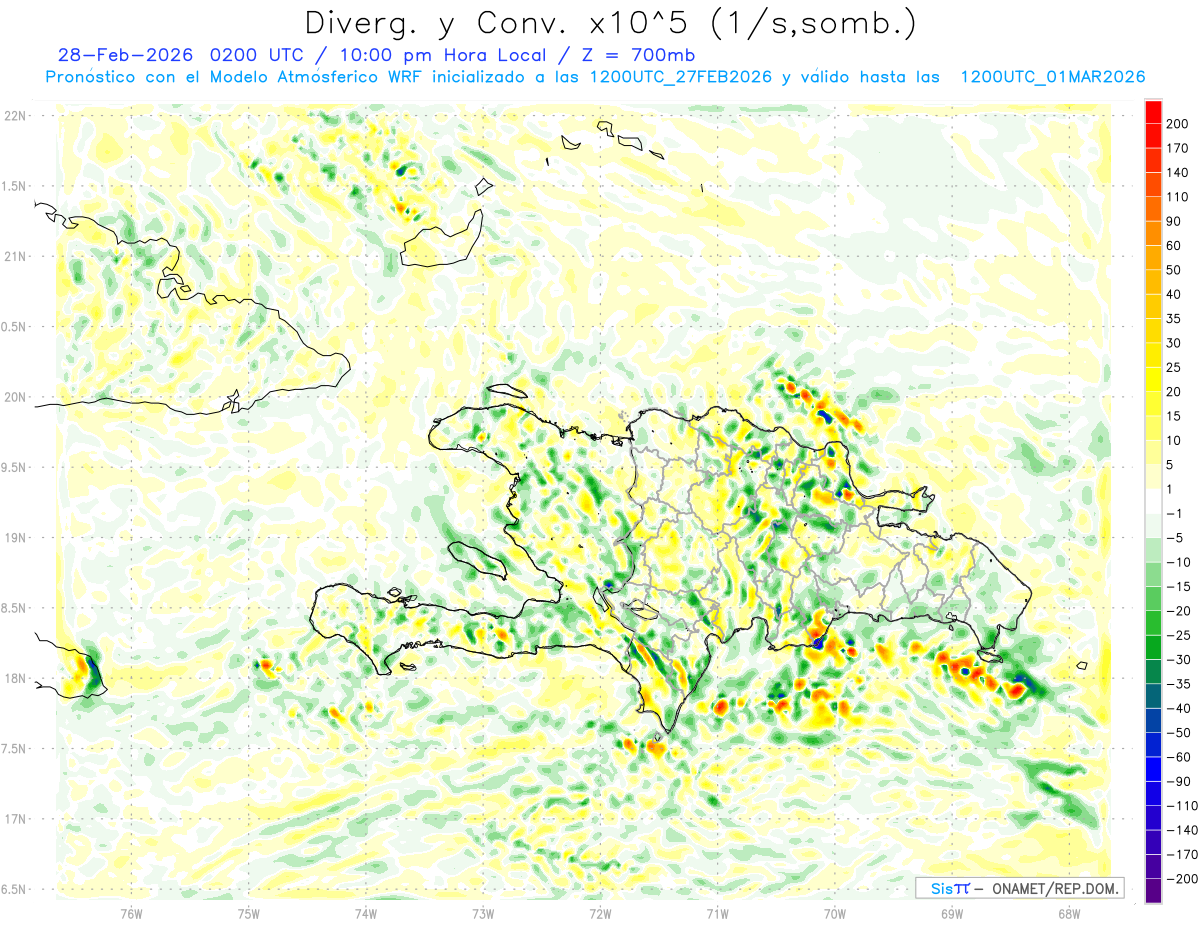The width and height of the screenshot is (1200, 927).
Task: Click the '76W' longitude label
Action: click(131, 913)
